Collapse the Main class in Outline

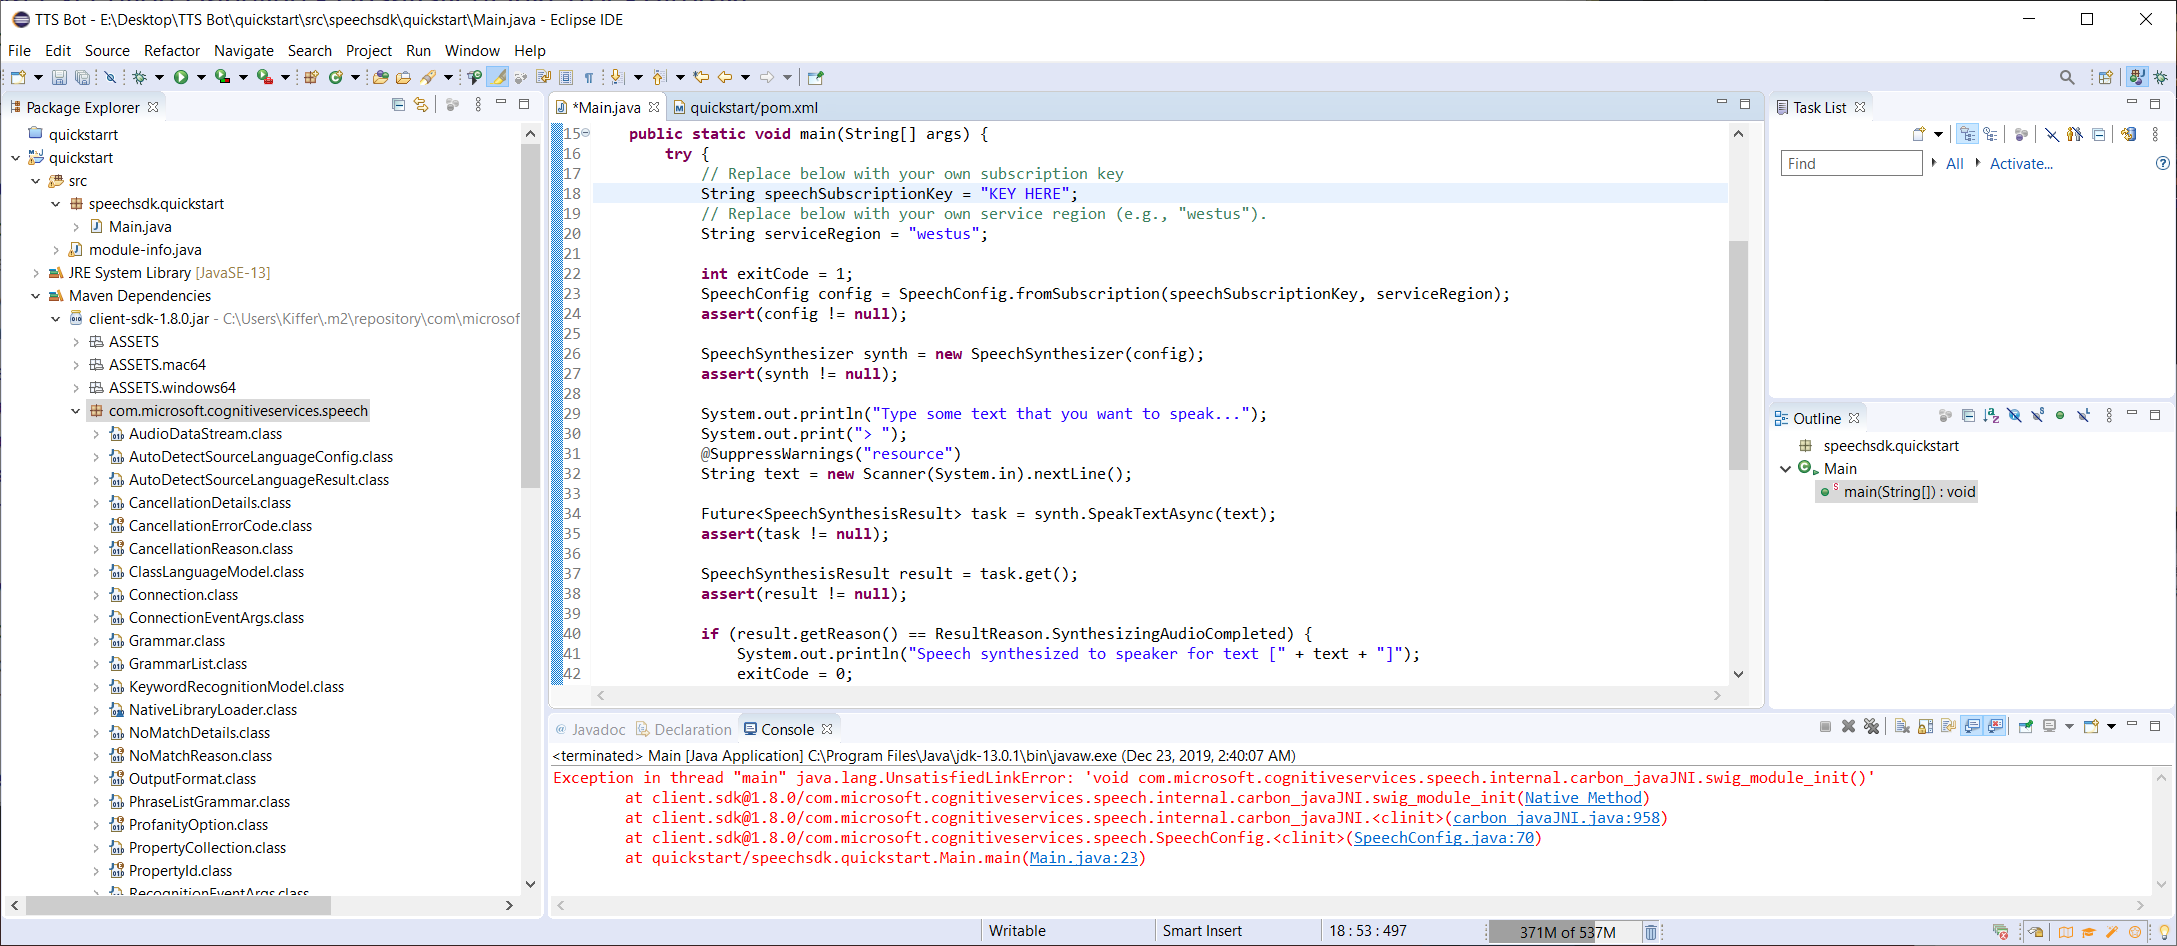click(1787, 468)
